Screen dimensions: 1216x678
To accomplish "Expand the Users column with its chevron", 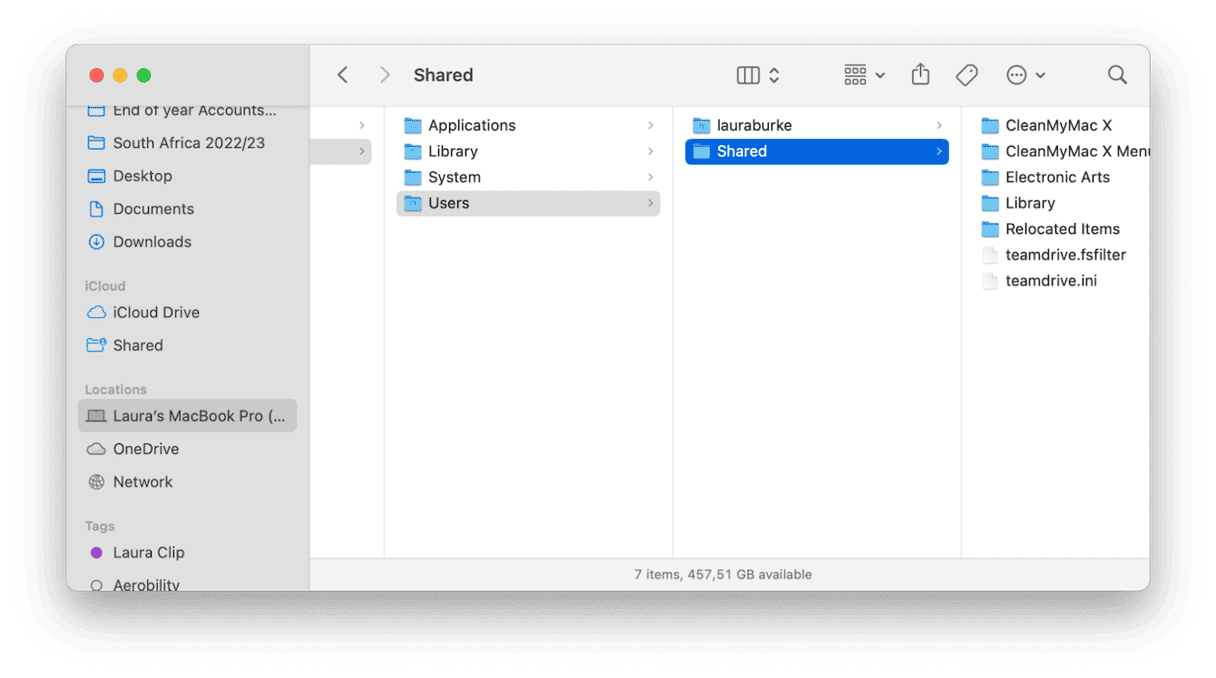I will (649, 203).
